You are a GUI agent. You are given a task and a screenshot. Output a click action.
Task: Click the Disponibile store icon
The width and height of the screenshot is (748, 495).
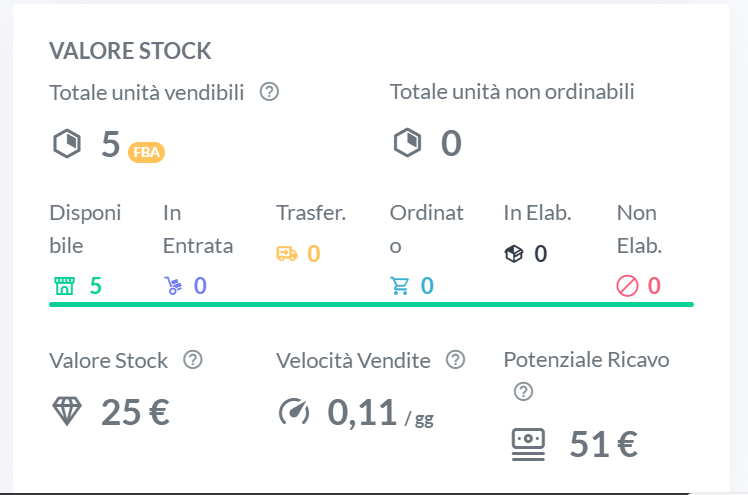coord(64,286)
